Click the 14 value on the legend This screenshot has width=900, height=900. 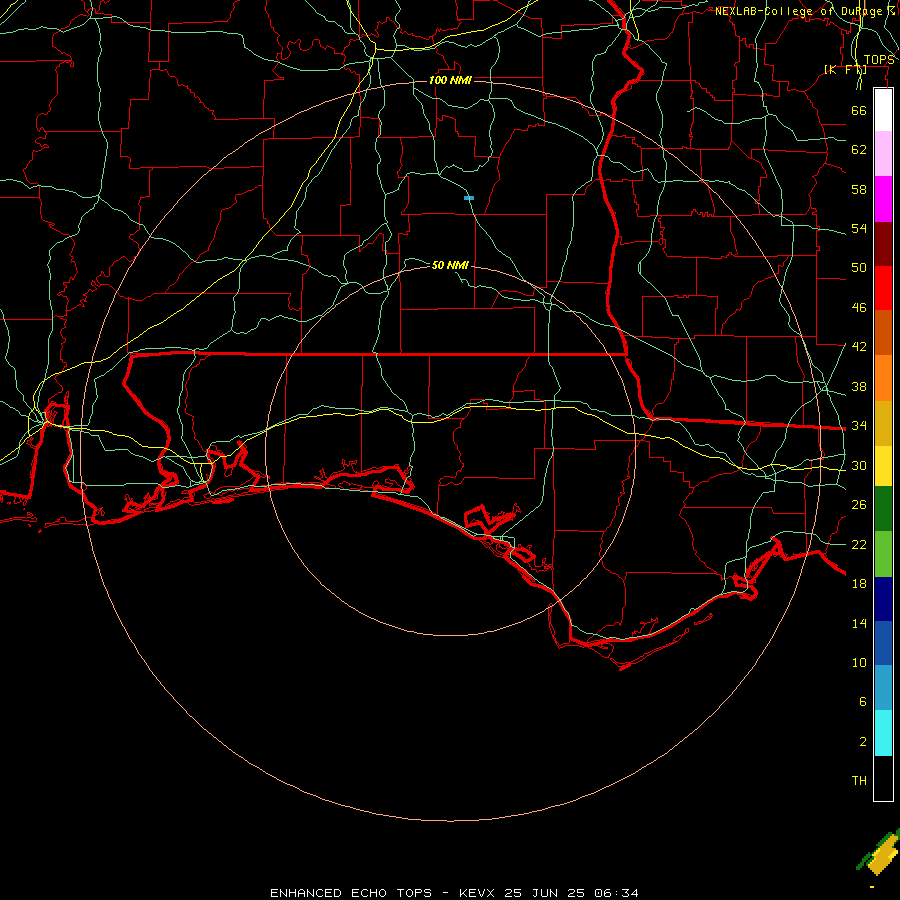[859, 623]
